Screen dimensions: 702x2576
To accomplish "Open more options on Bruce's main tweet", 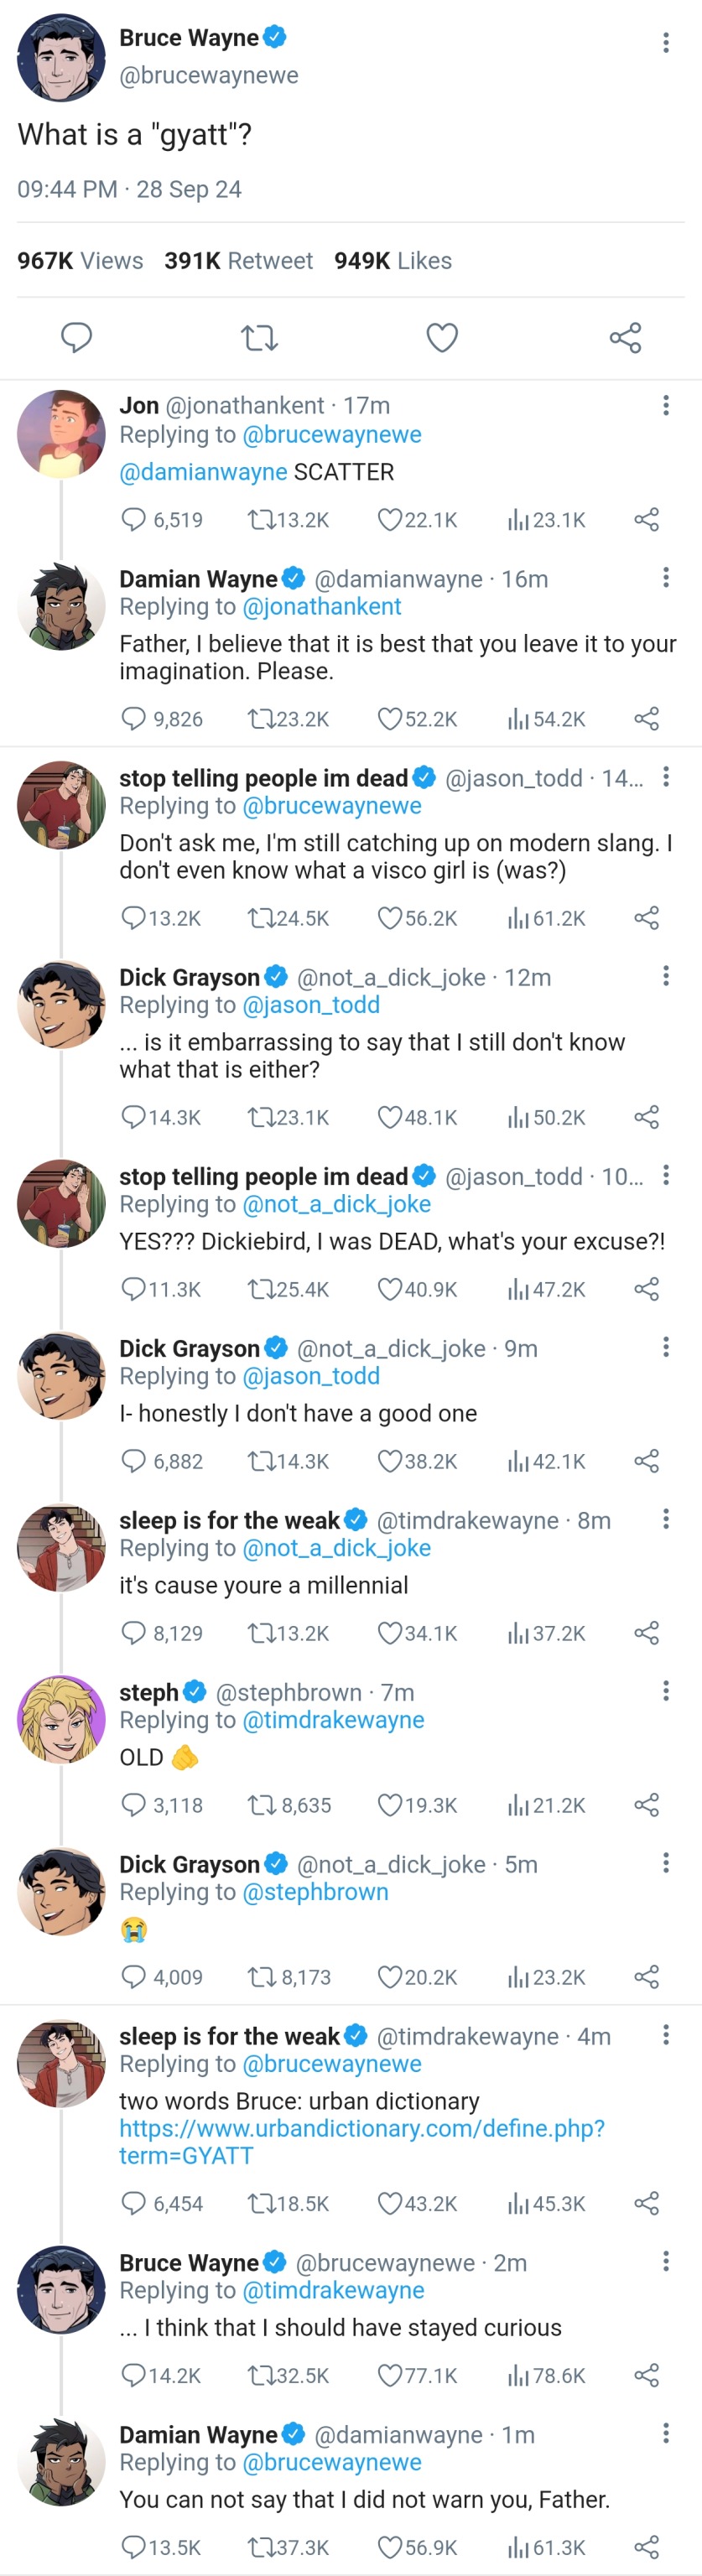I will [666, 42].
